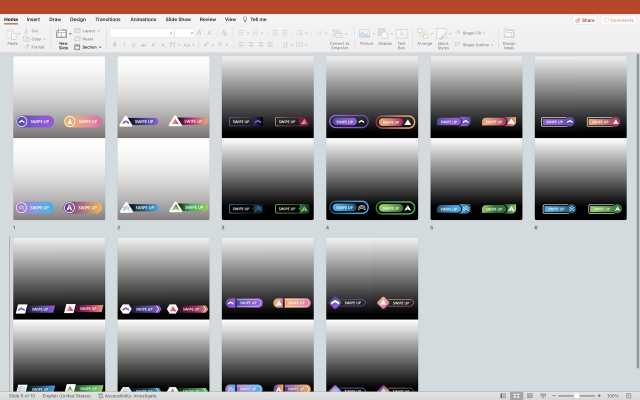Click the Reset slide button
The height and width of the screenshot is (400, 640).
click(x=87, y=39)
